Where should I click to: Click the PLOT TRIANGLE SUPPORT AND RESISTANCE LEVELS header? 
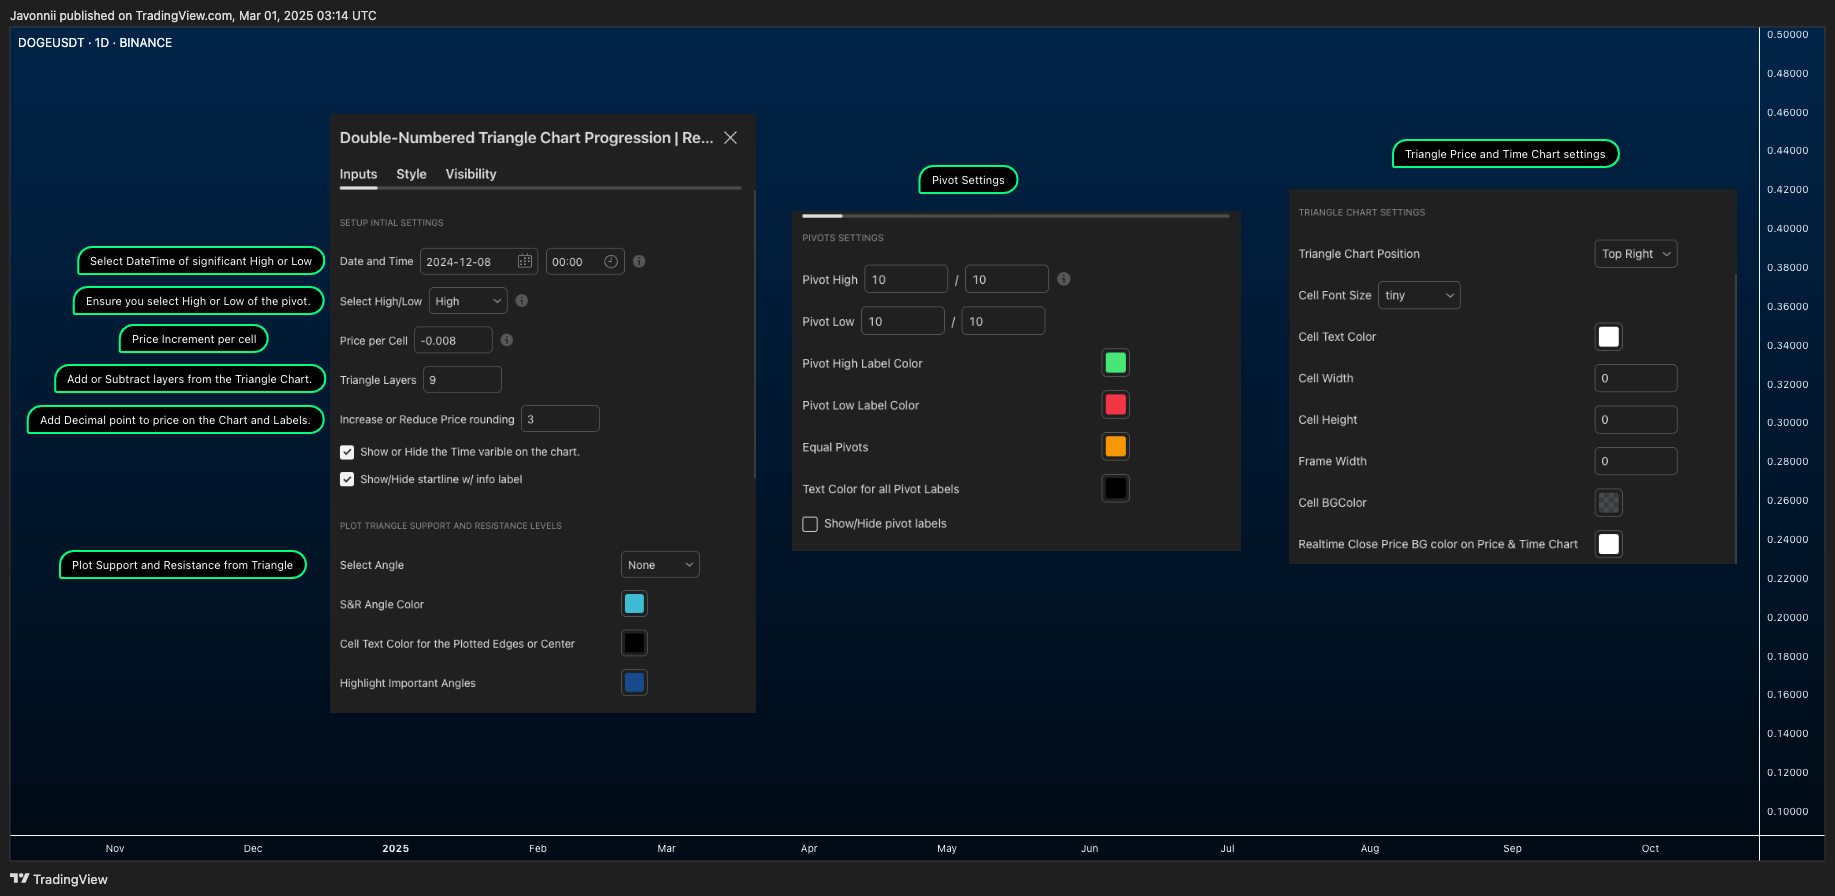coord(451,526)
